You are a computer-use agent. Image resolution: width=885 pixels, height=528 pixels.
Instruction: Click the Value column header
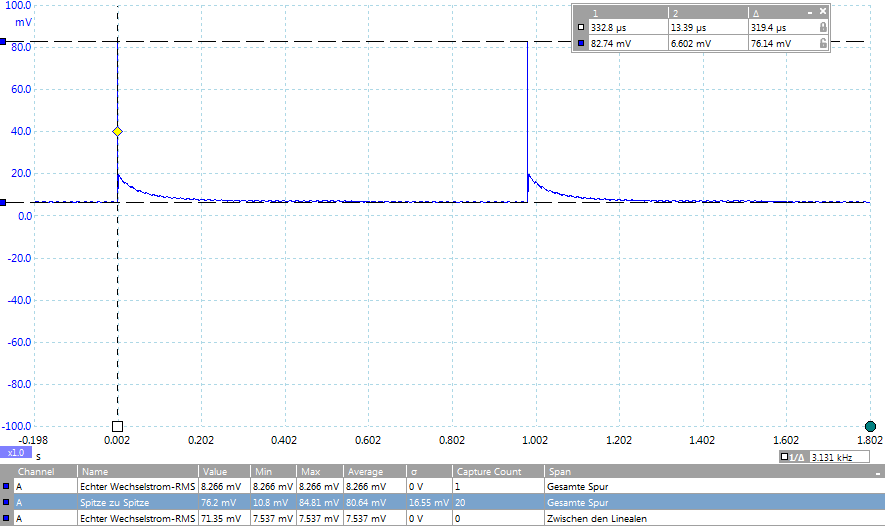215,472
